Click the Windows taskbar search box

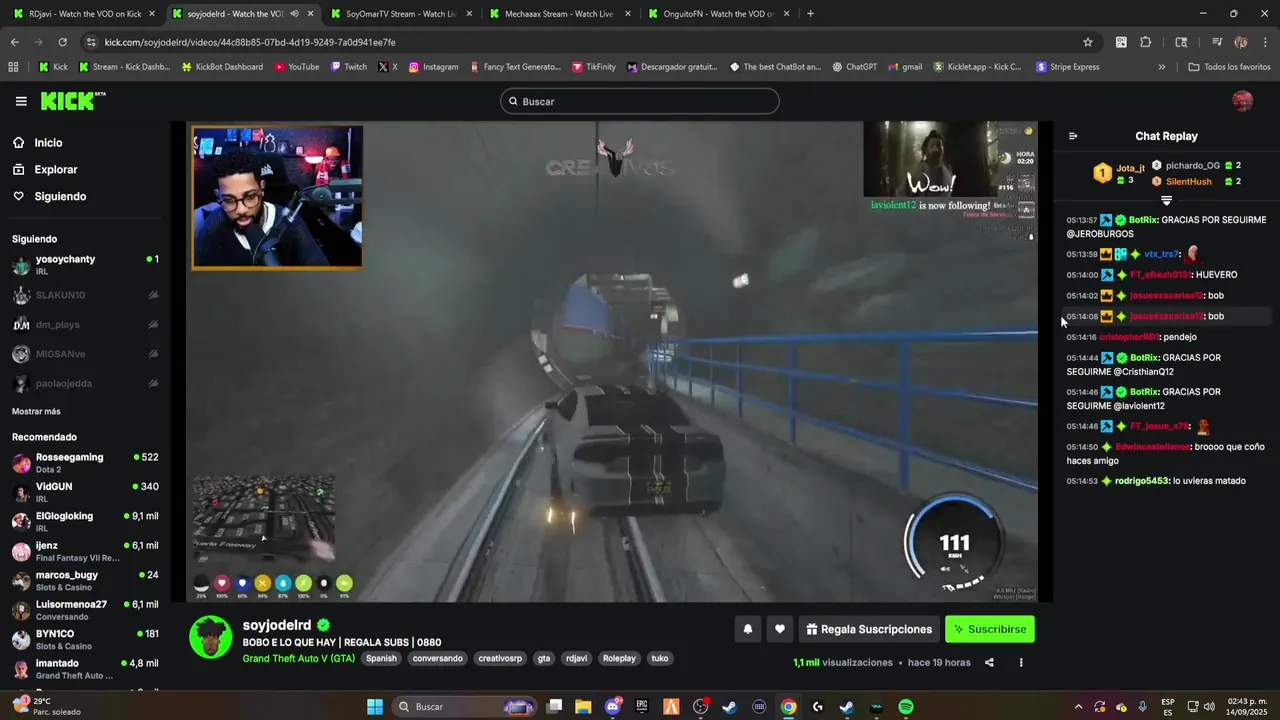464,707
